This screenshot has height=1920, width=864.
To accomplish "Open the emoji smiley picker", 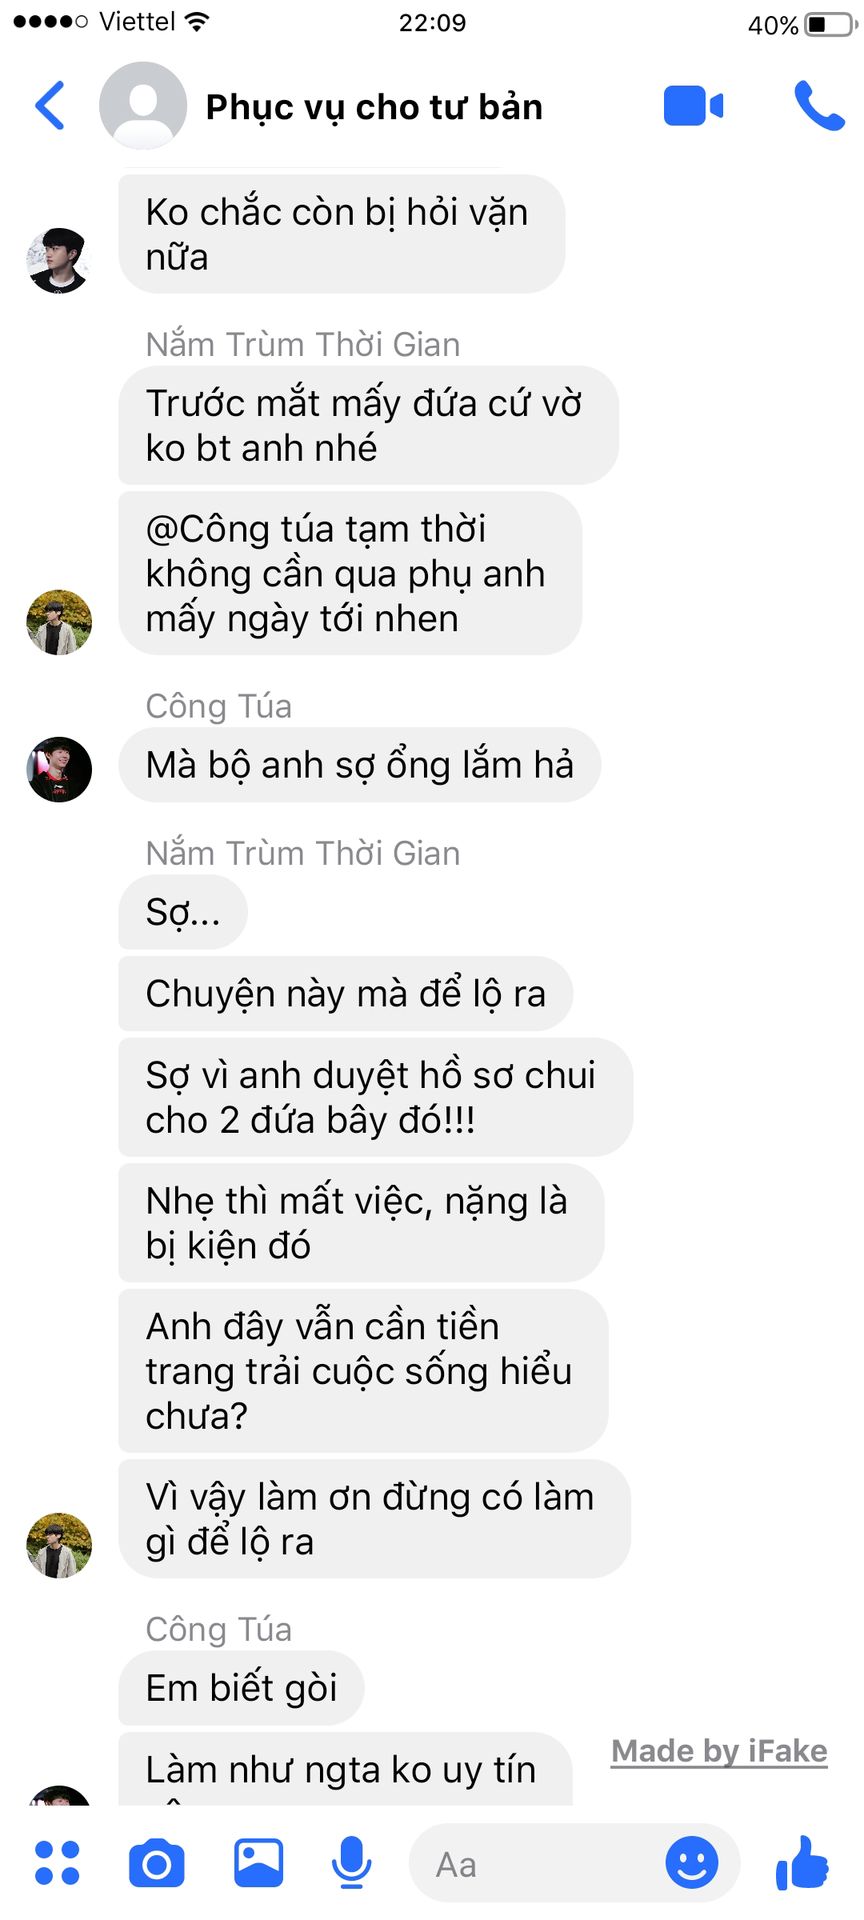I will click(692, 1863).
